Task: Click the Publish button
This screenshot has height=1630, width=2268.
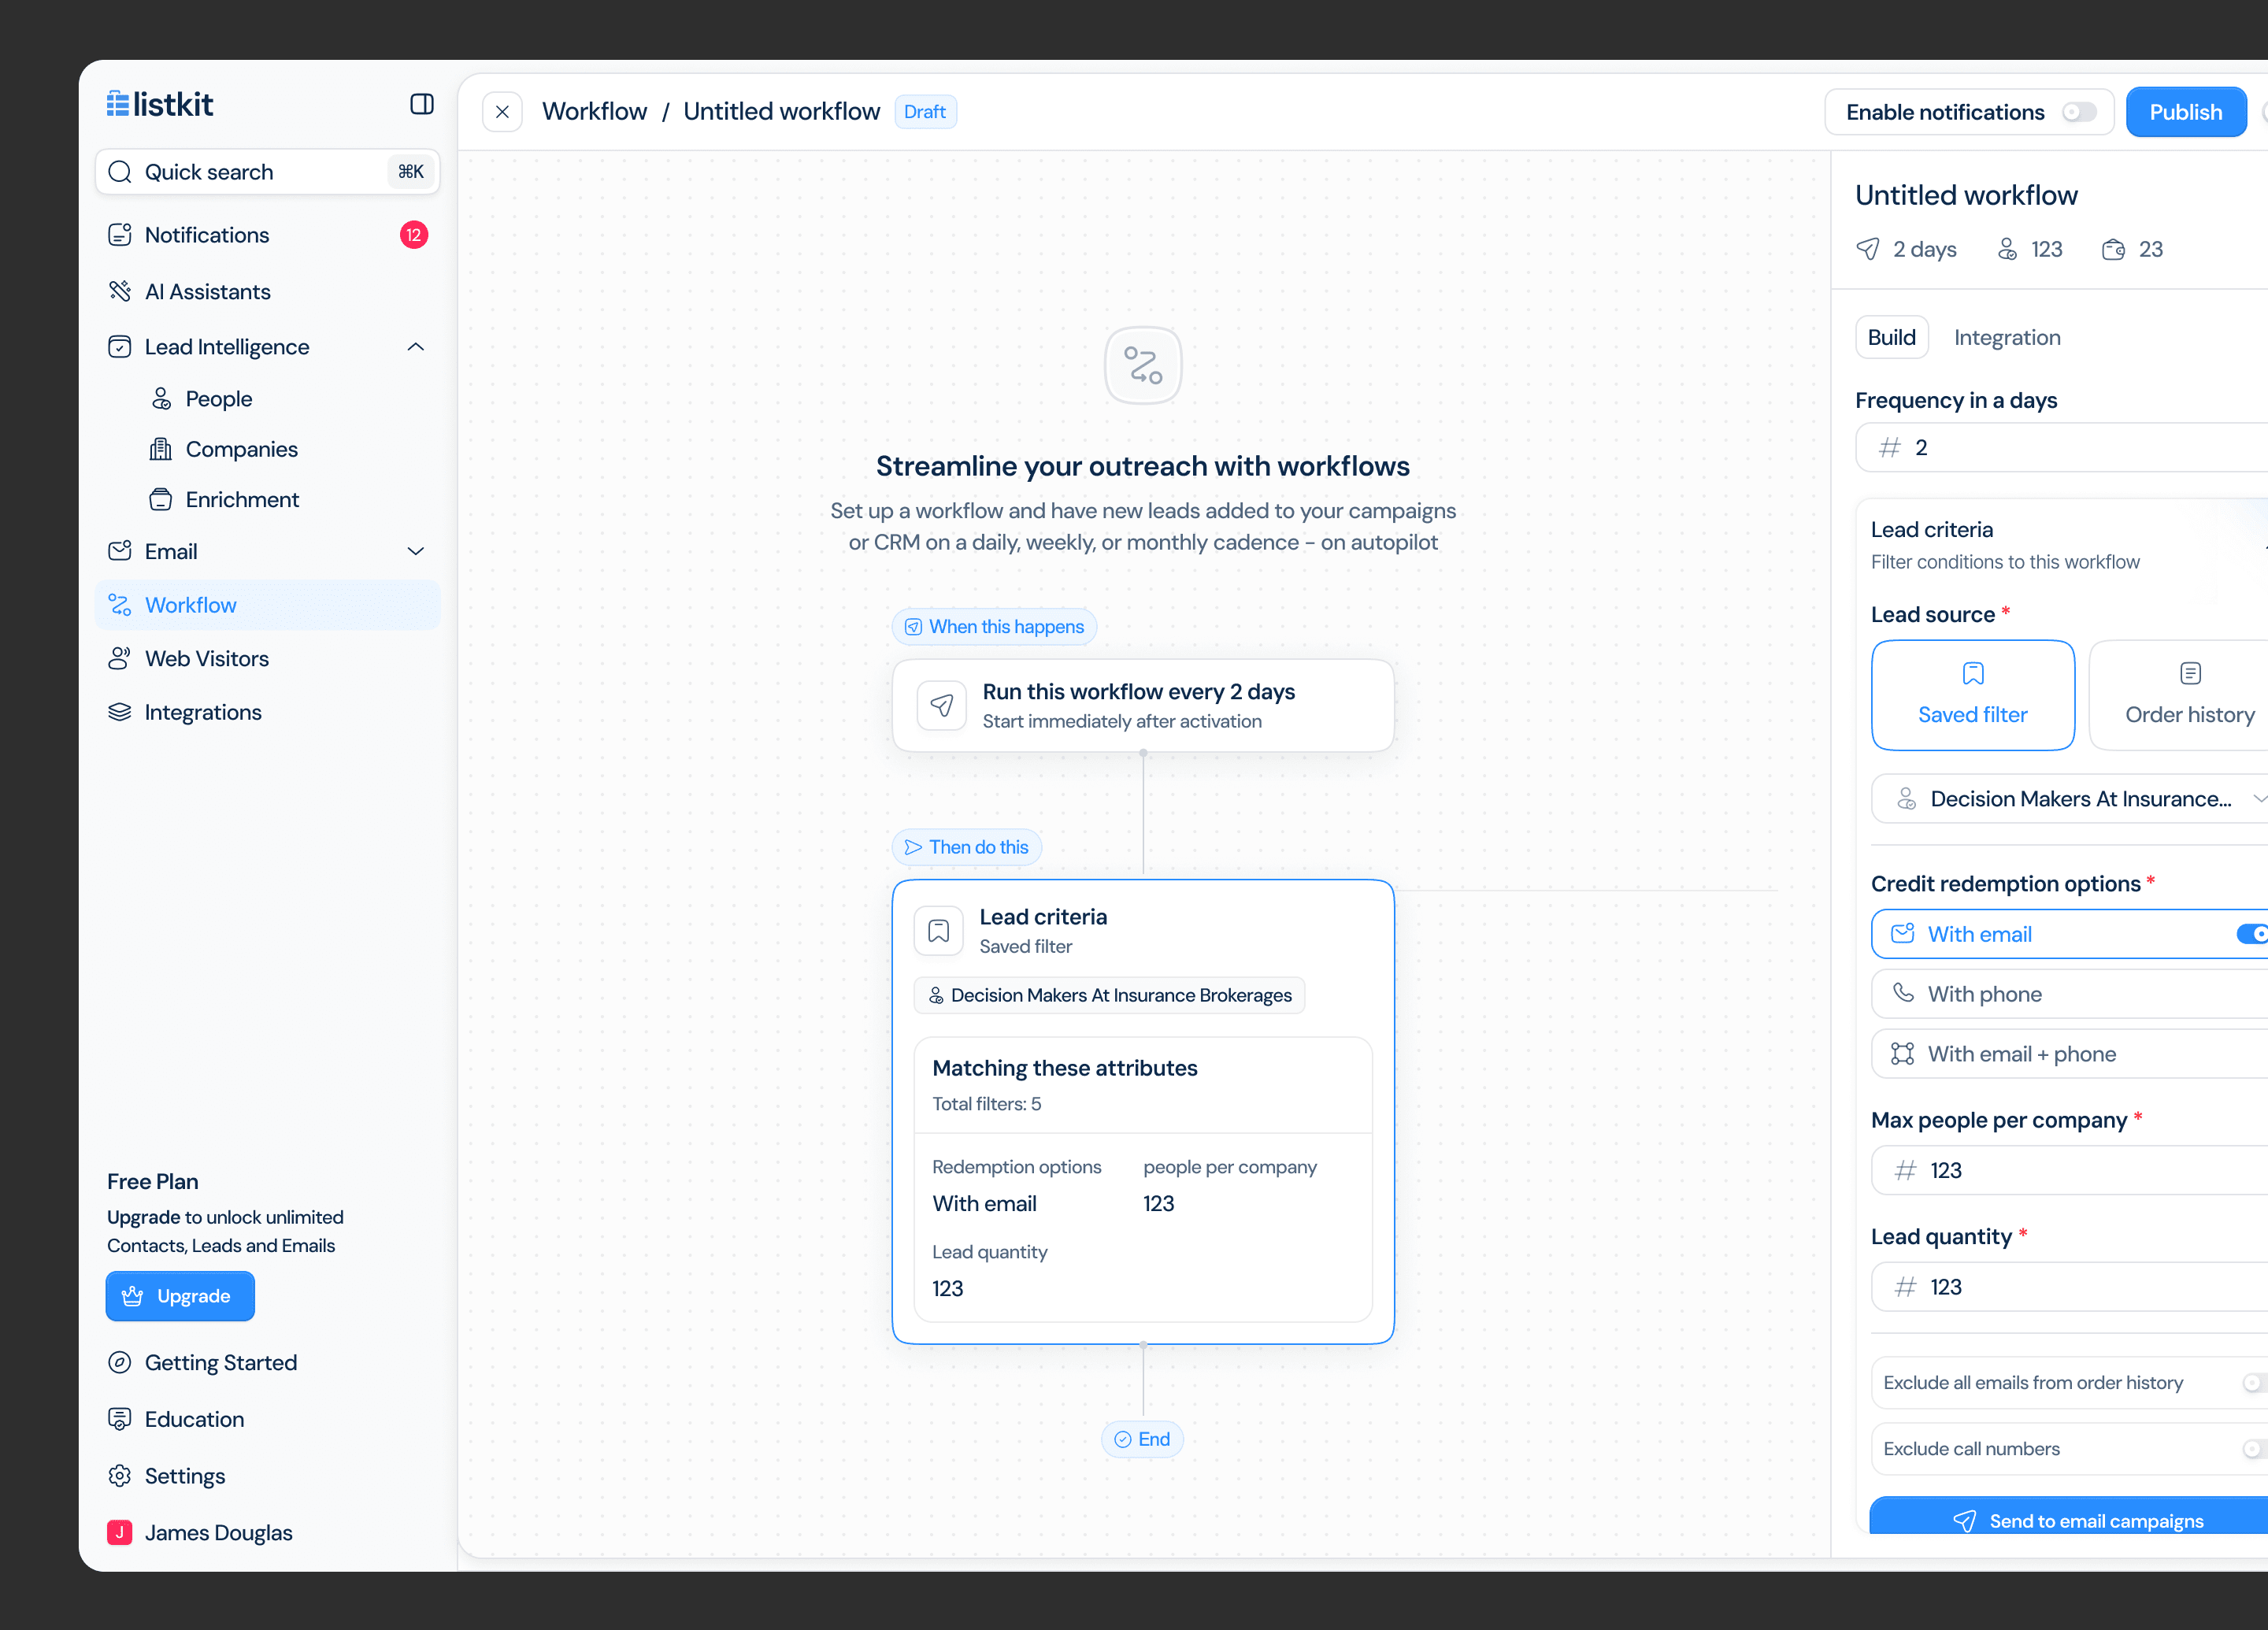Action: pos(2185,112)
